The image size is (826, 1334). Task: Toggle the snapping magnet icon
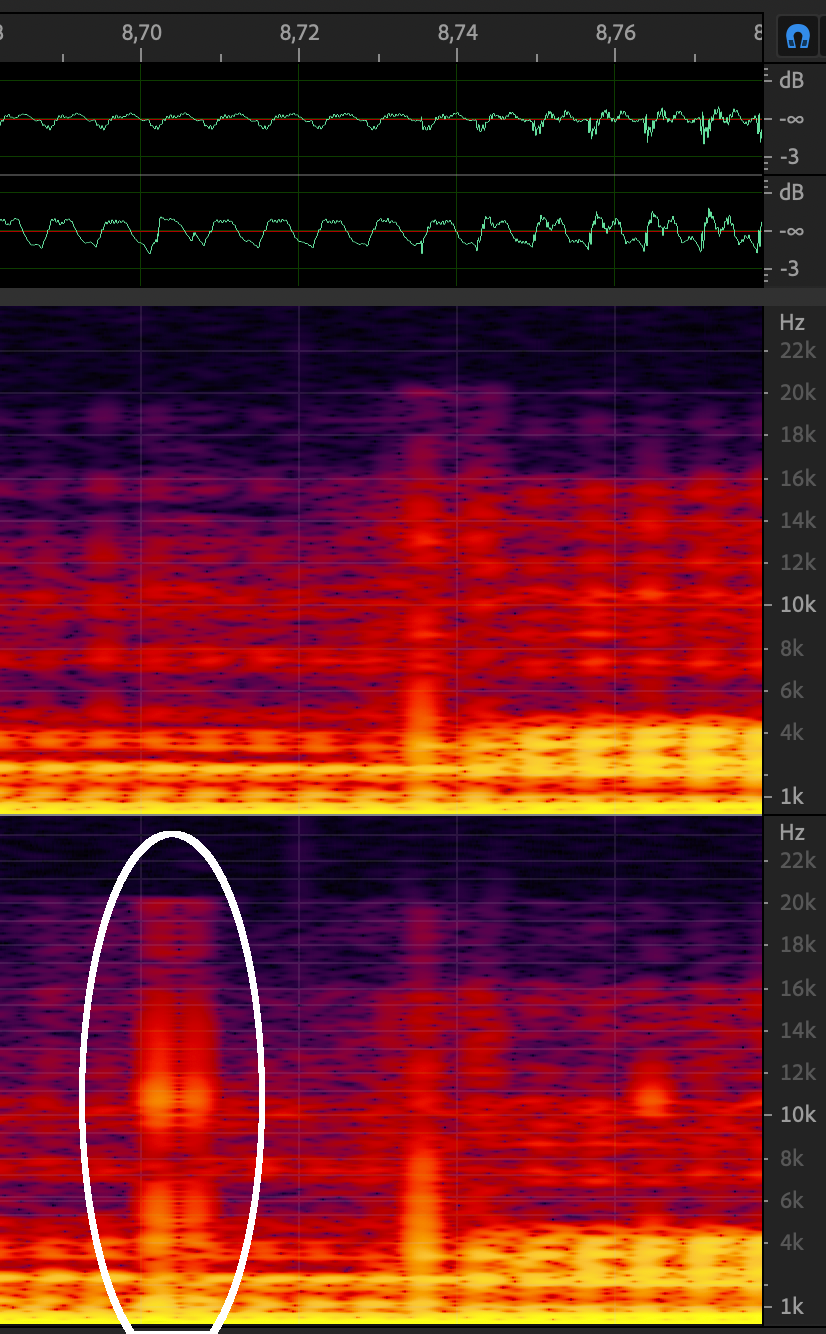coord(796,37)
